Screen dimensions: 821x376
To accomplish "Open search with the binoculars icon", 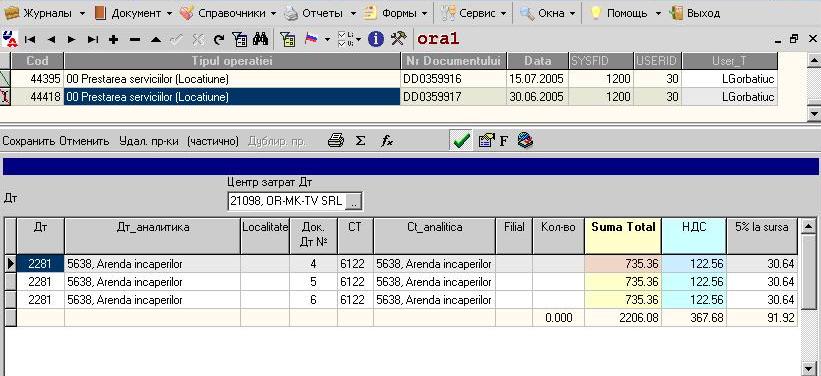I will (x=260, y=39).
